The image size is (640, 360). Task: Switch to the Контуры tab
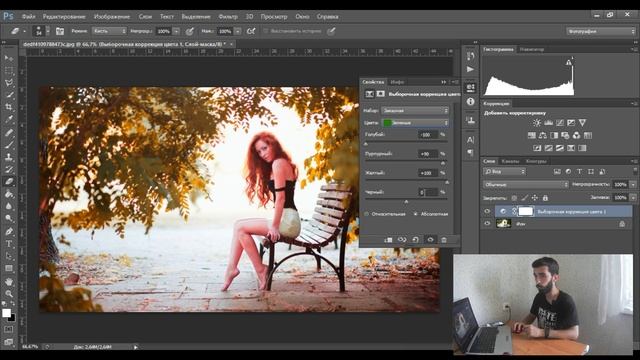coord(536,161)
